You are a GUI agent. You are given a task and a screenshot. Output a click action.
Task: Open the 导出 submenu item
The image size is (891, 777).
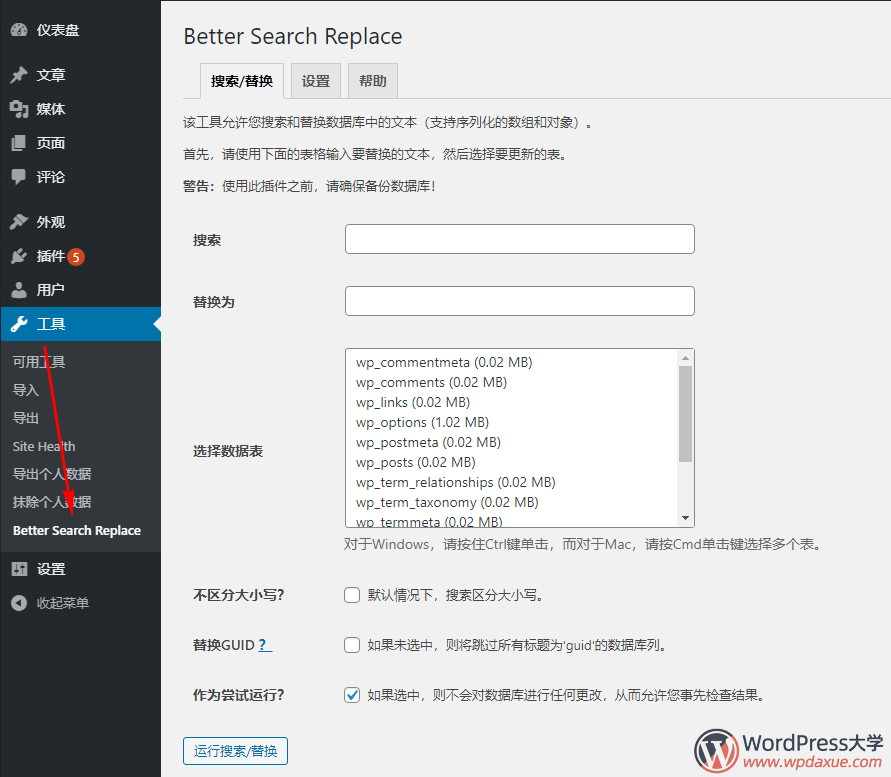[26, 418]
